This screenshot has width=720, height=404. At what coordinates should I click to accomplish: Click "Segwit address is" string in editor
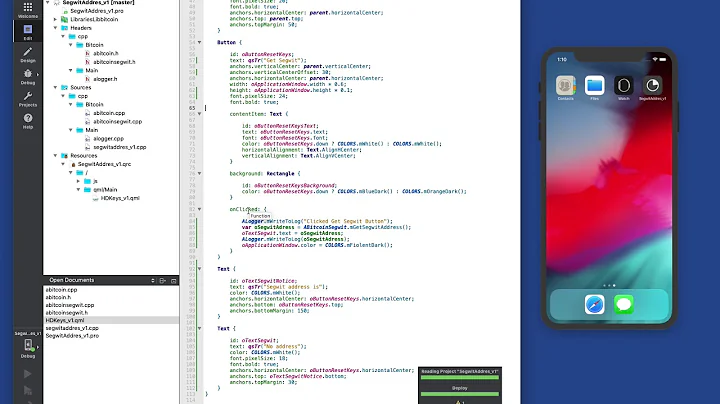click(x=292, y=287)
